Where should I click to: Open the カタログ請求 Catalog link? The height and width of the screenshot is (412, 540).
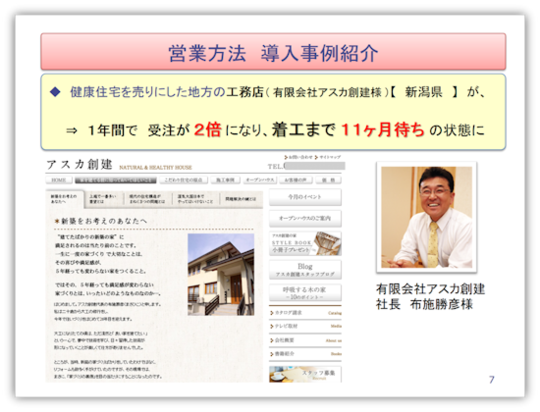click(x=306, y=313)
